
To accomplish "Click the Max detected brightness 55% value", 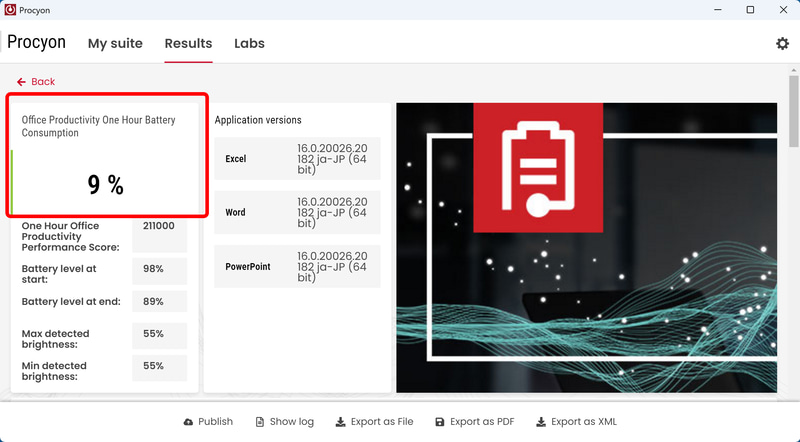I will click(153, 334).
